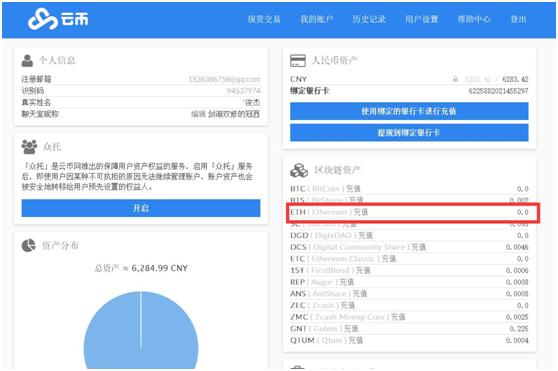The height and width of the screenshot is (371, 558).
Task: Click 使用绑定的银行卡进行充值 button
Action: point(409,111)
